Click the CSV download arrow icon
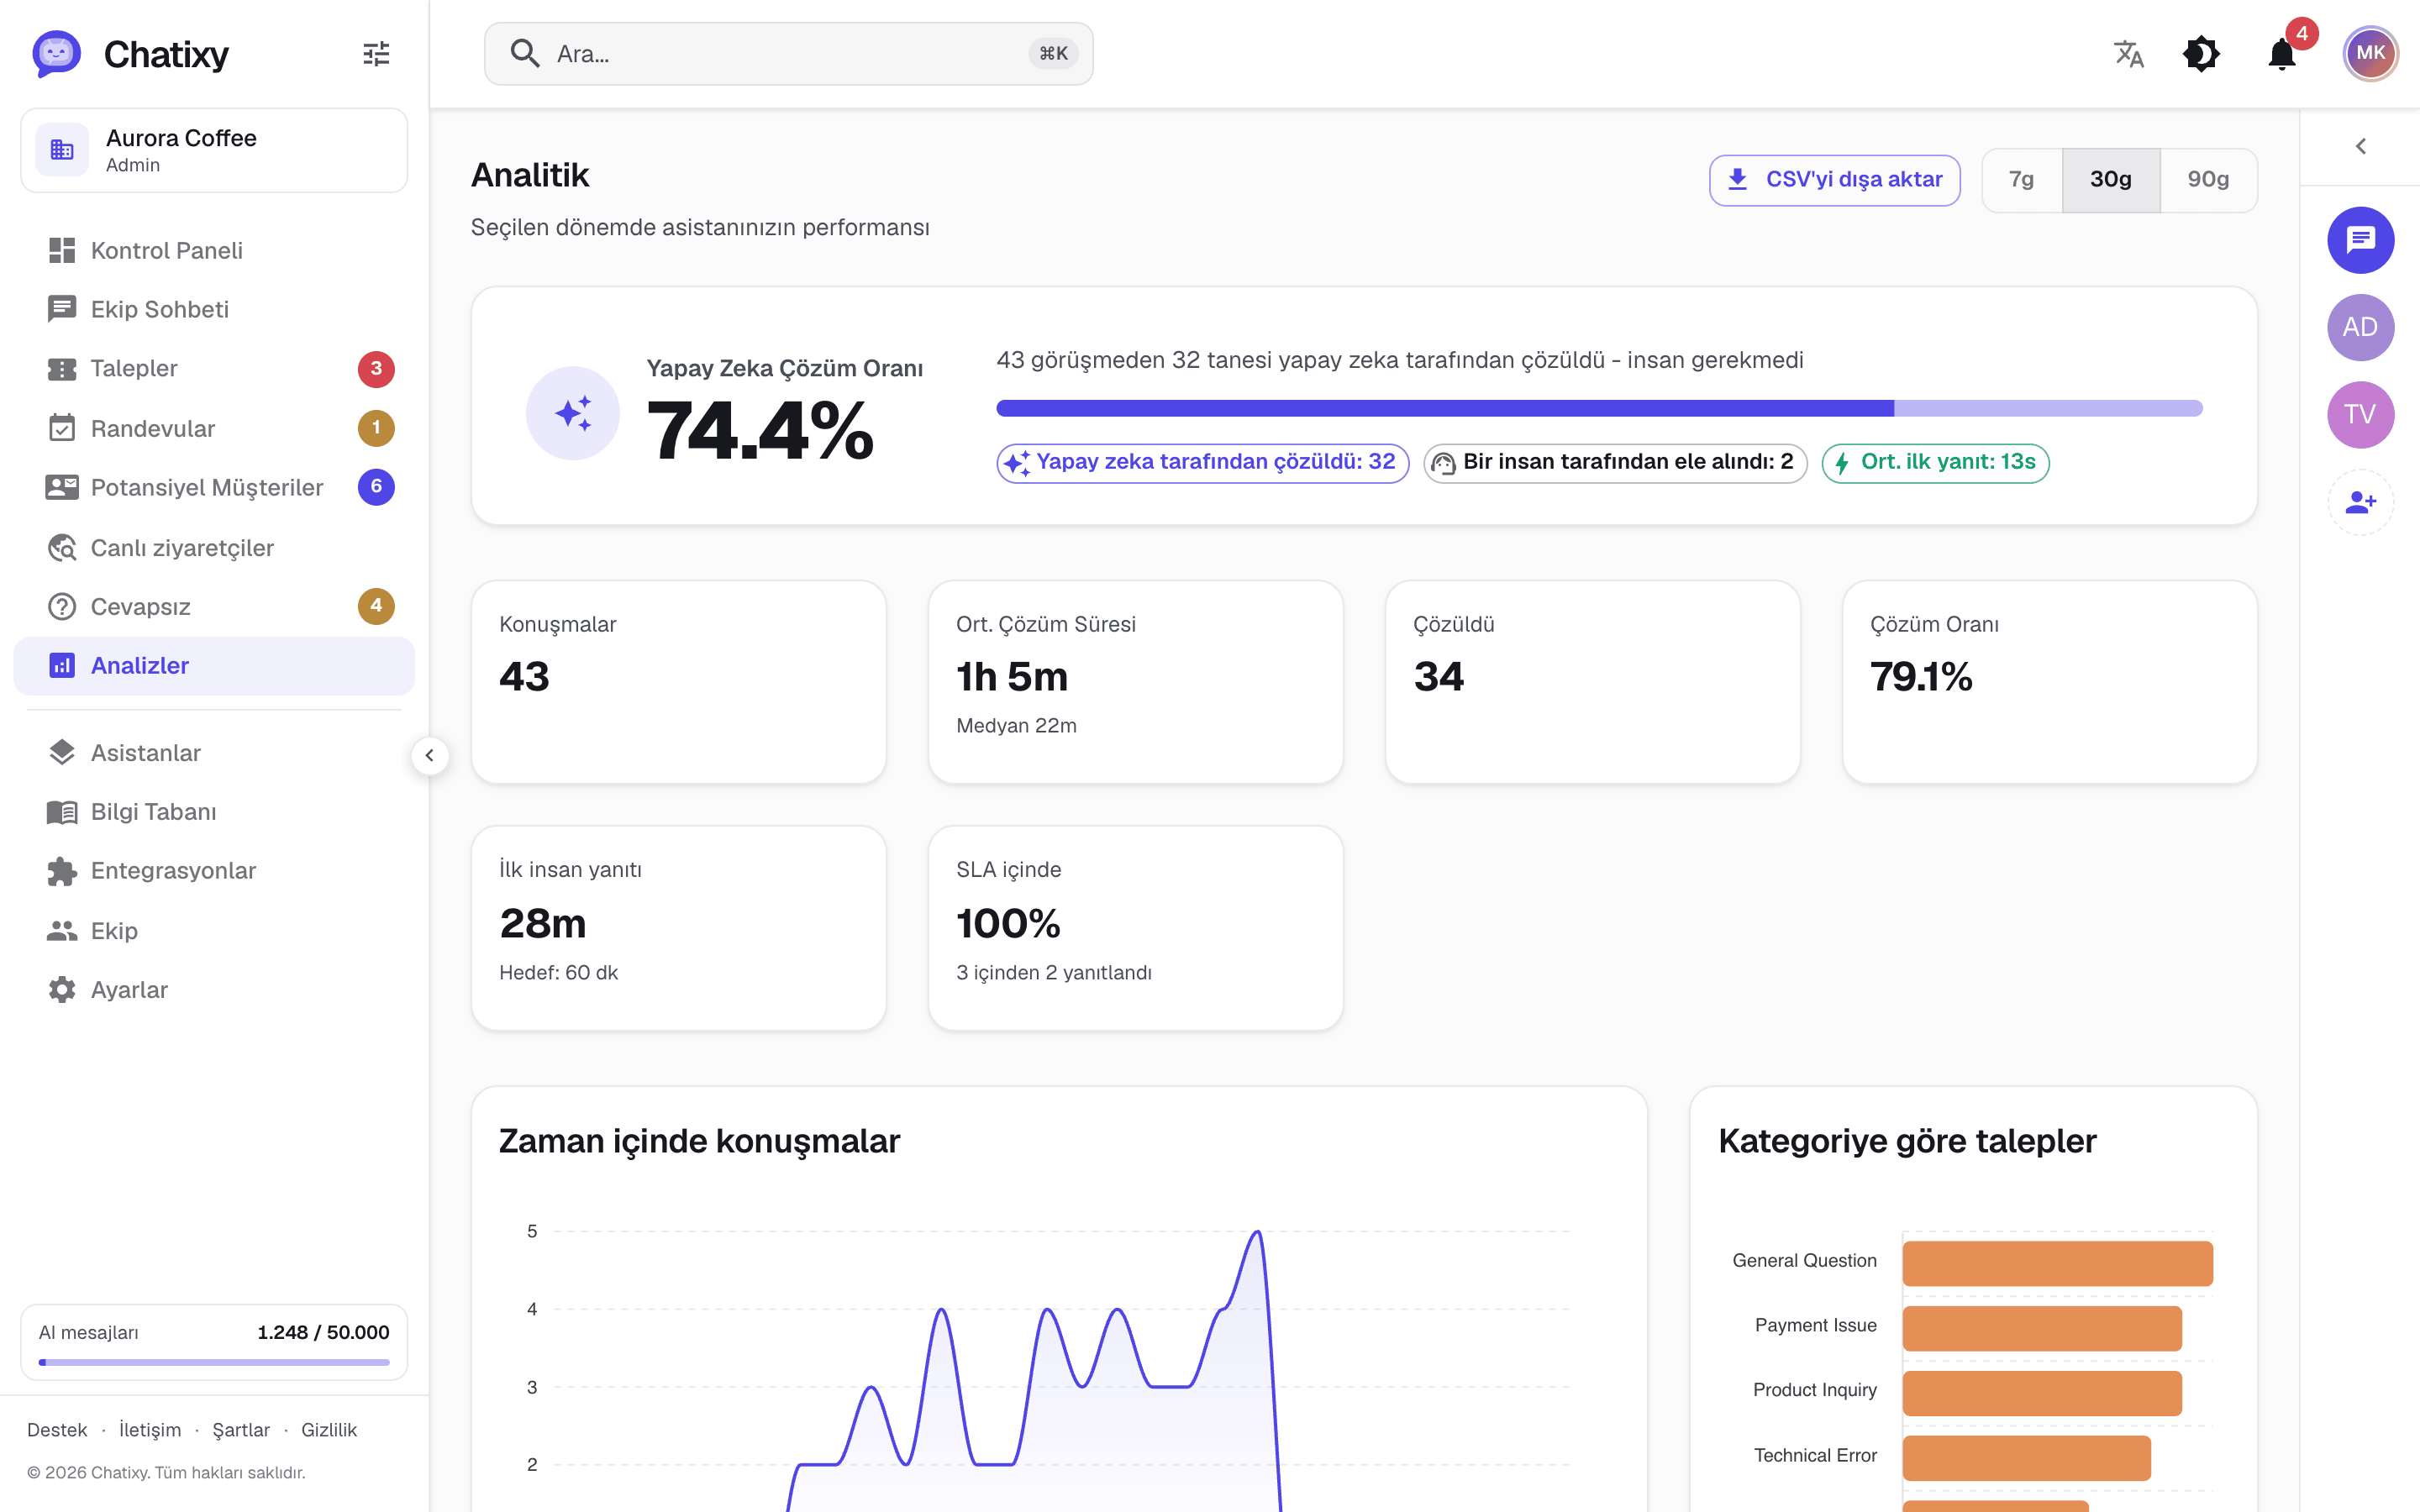This screenshot has width=2420, height=1512. (1738, 180)
